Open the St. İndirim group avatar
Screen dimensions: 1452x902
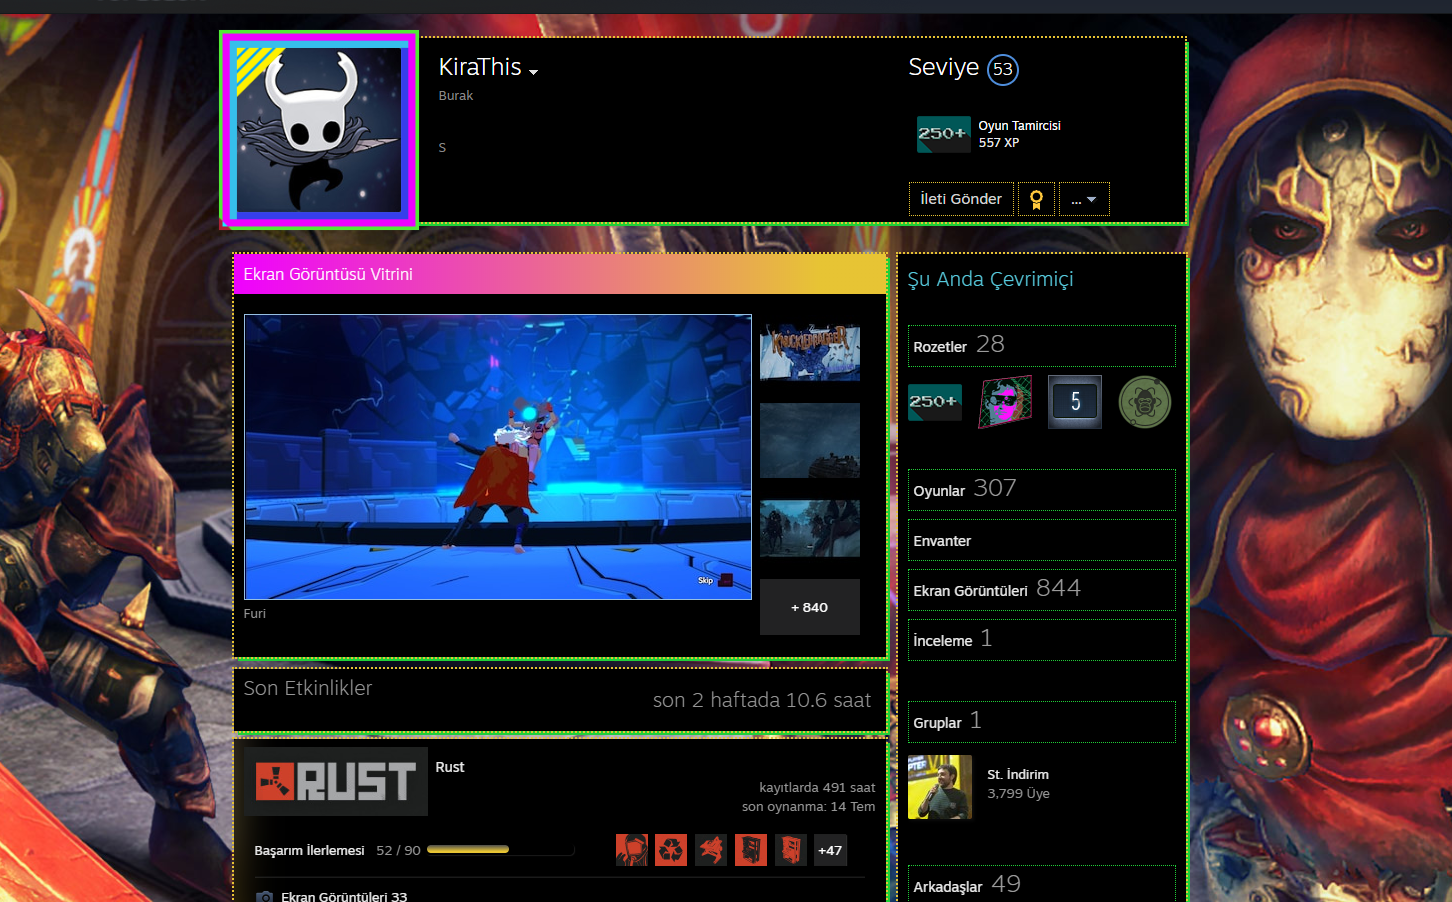coord(940,787)
